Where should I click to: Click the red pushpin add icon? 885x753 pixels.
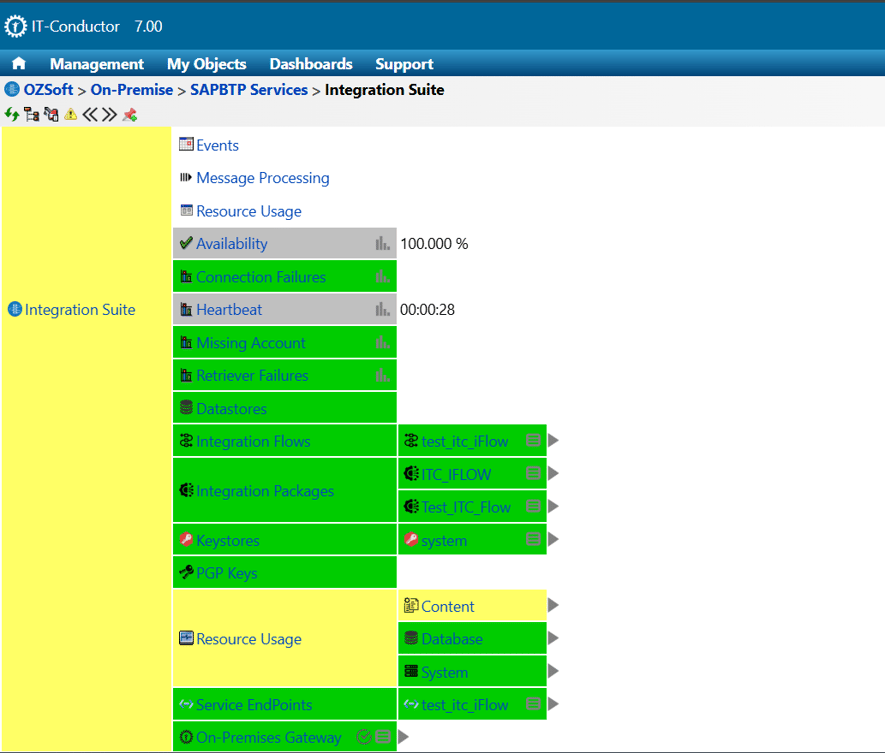pyautogui.click(x=130, y=115)
